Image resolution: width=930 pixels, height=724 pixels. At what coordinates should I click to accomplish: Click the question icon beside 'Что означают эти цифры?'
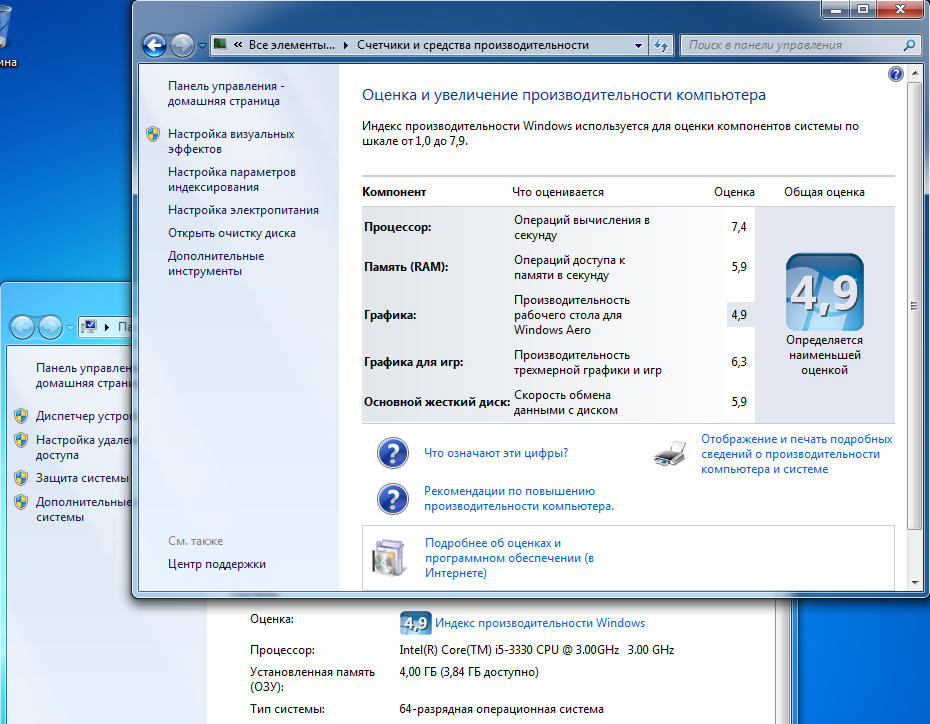393,453
